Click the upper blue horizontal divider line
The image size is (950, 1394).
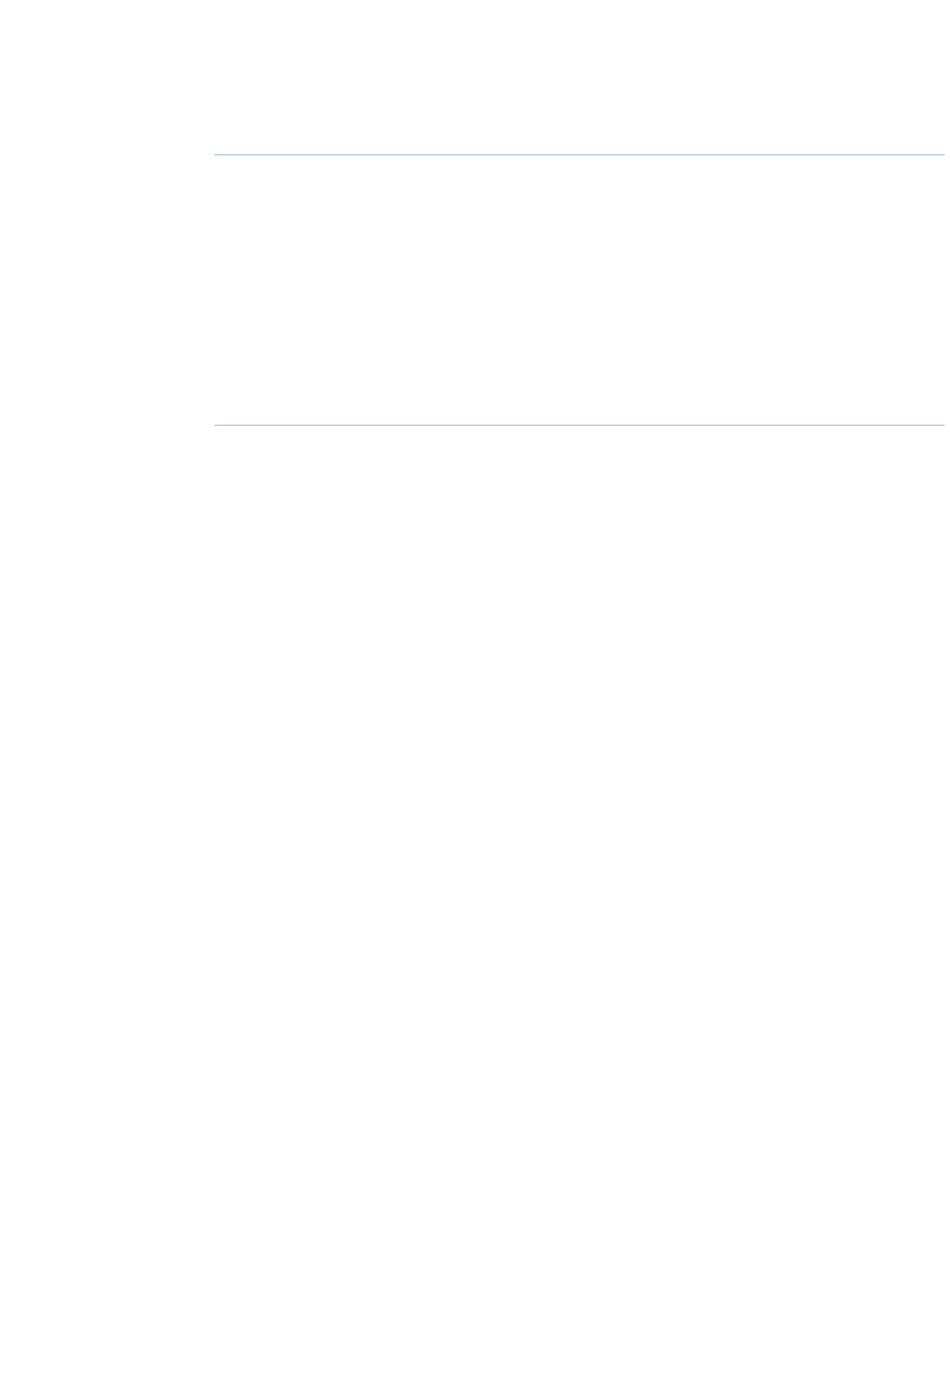point(579,155)
